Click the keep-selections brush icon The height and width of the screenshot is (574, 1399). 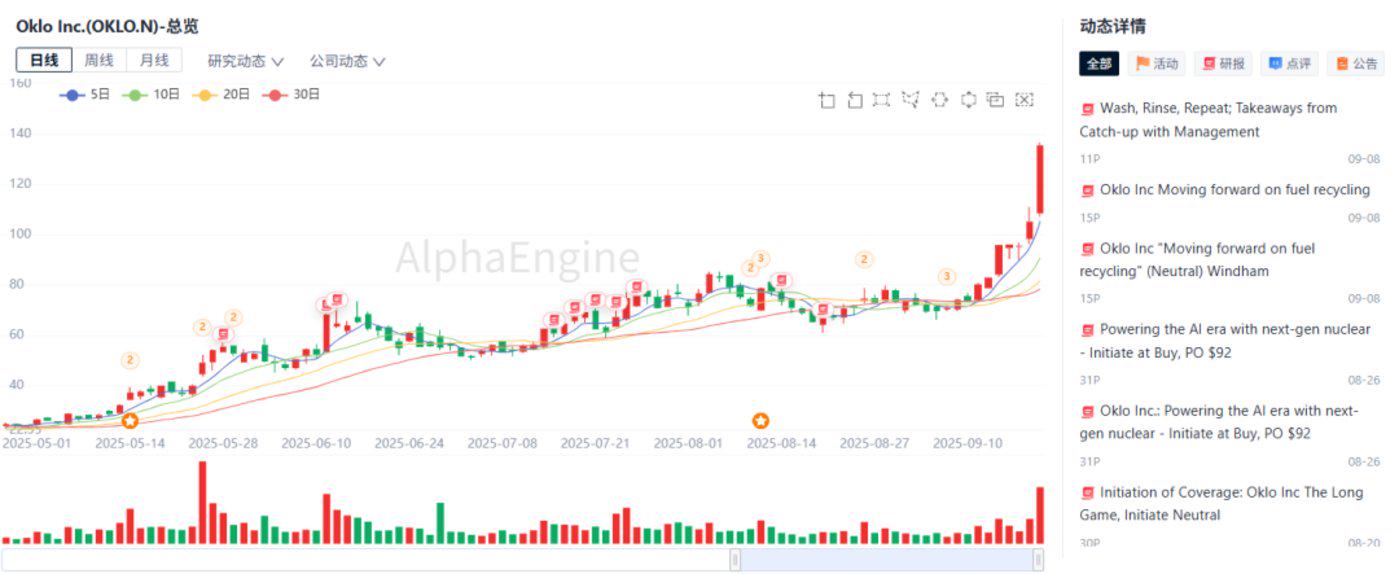995,100
